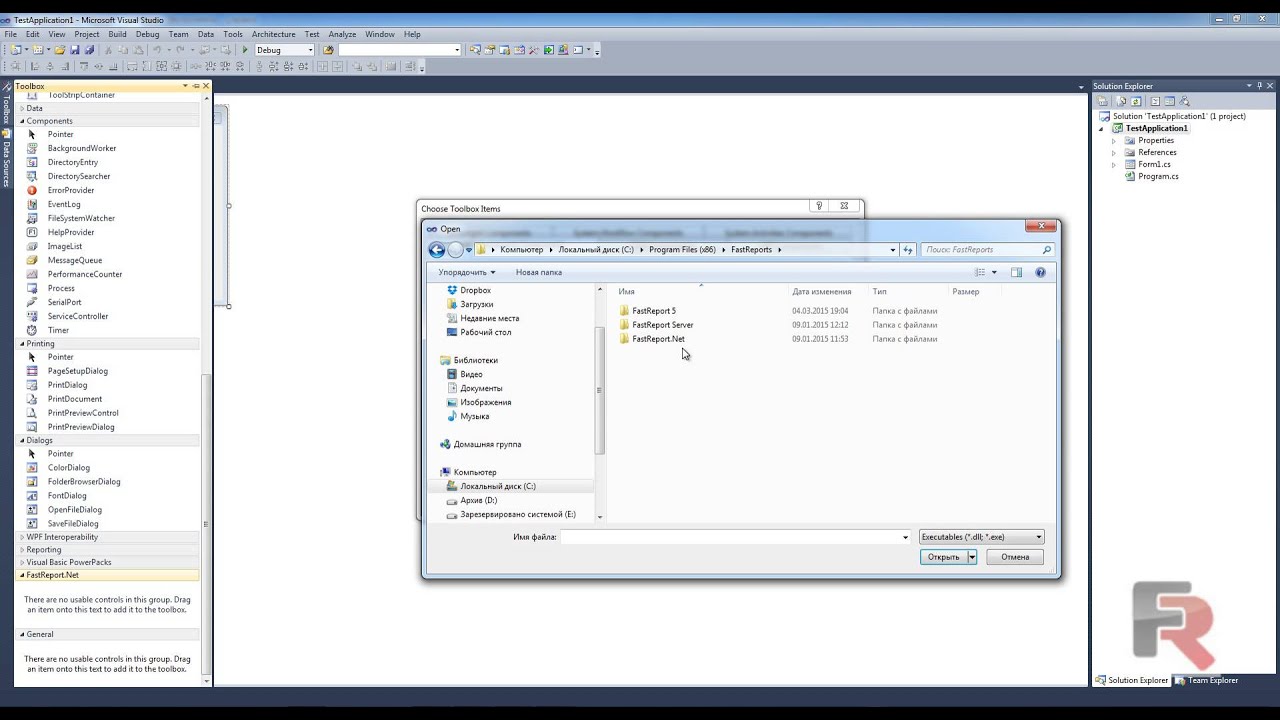The width and height of the screenshot is (1280, 720).
Task: Click View Designer icon in Solution Explorer toolbar
Action: coord(1169,101)
